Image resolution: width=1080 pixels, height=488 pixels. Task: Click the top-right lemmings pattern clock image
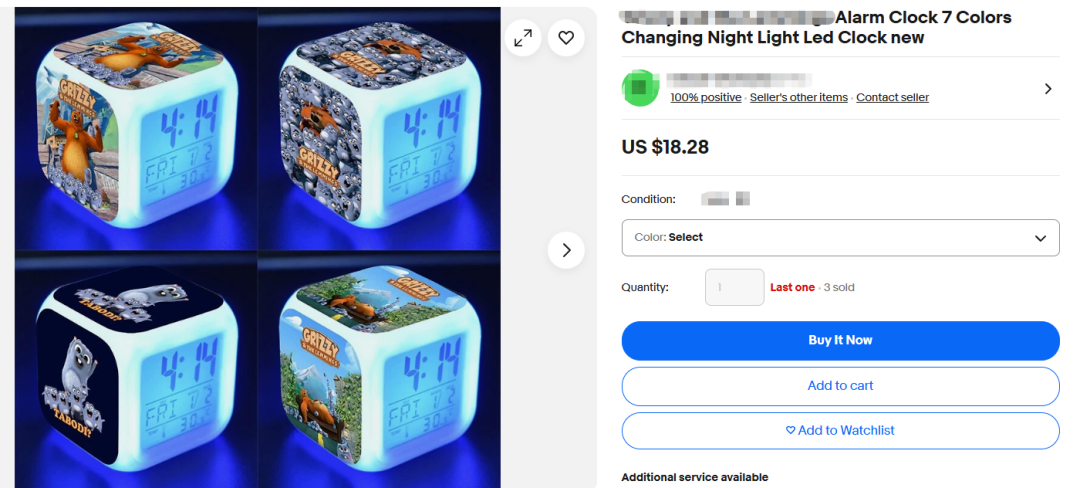pos(379,129)
